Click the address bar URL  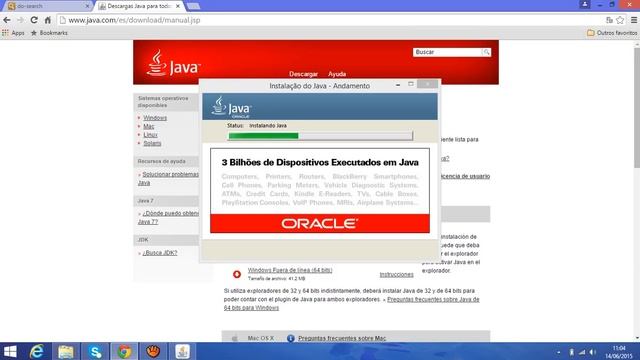[134, 20]
